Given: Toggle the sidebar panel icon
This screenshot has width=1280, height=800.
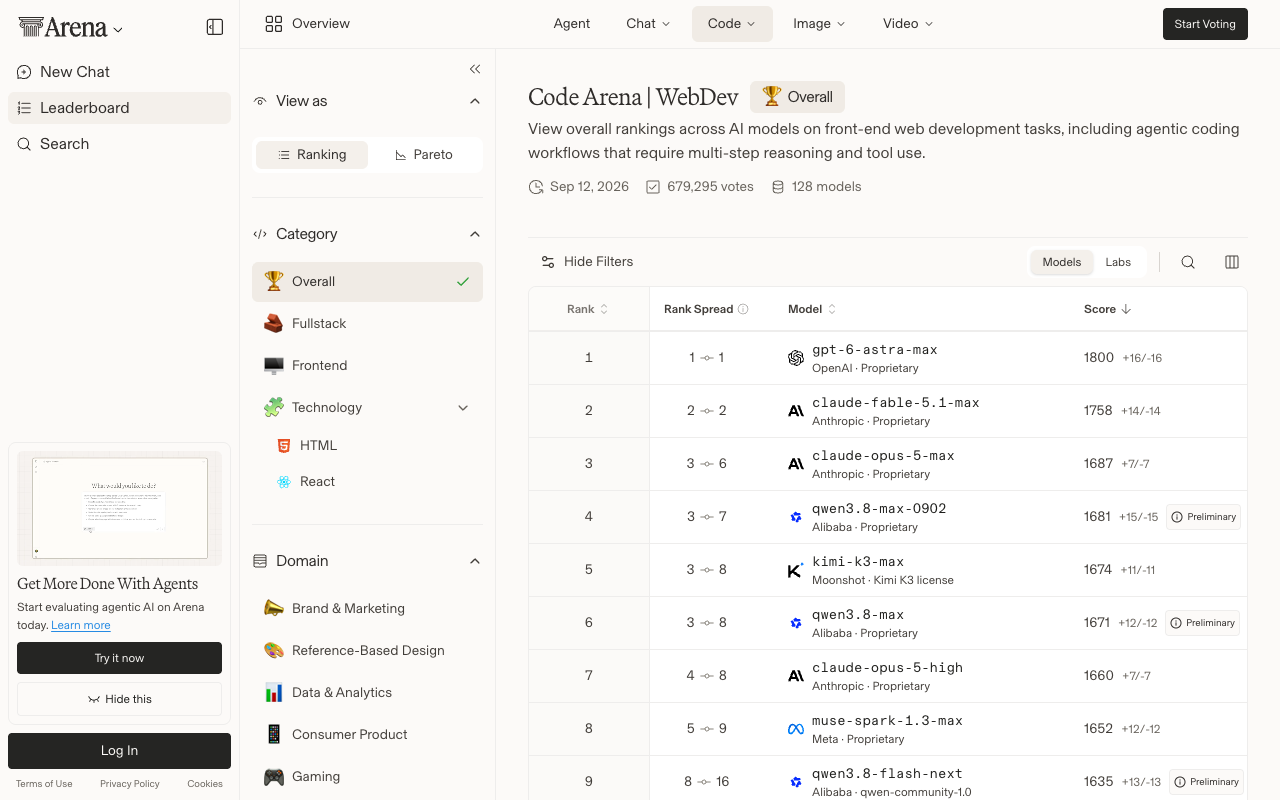Looking at the screenshot, I should tap(215, 27).
